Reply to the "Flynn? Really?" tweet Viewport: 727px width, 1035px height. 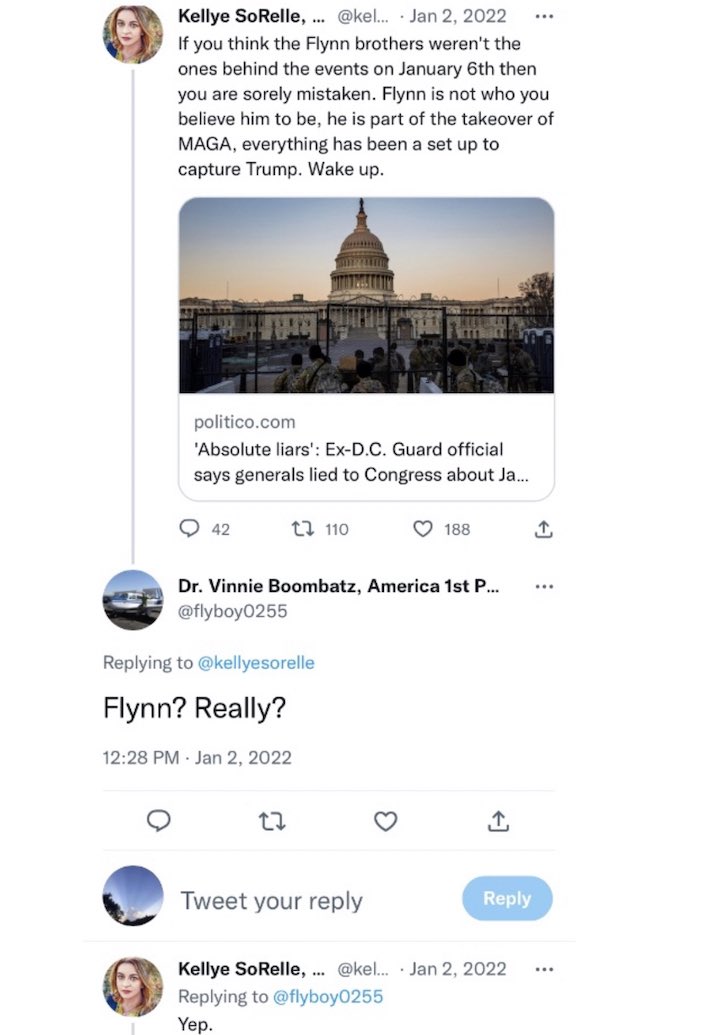pyautogui.click(x=158, y=821)
